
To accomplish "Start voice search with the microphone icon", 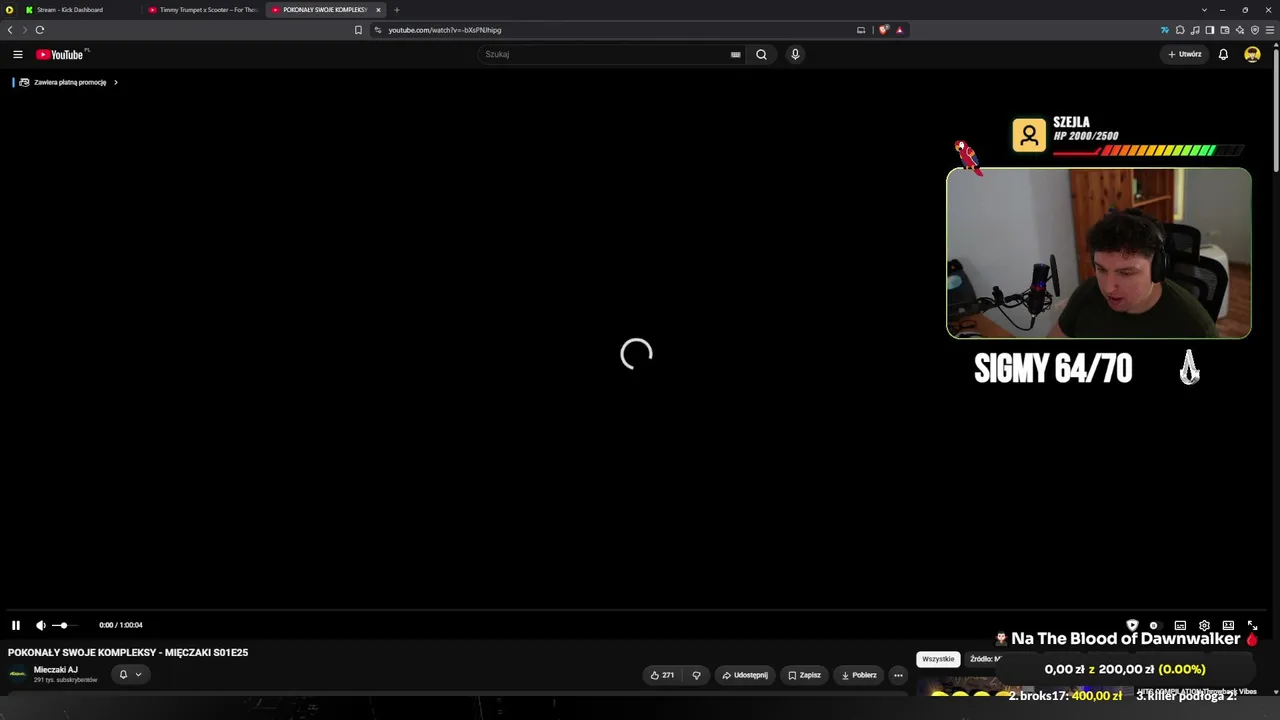I will [x=795, y=54].
